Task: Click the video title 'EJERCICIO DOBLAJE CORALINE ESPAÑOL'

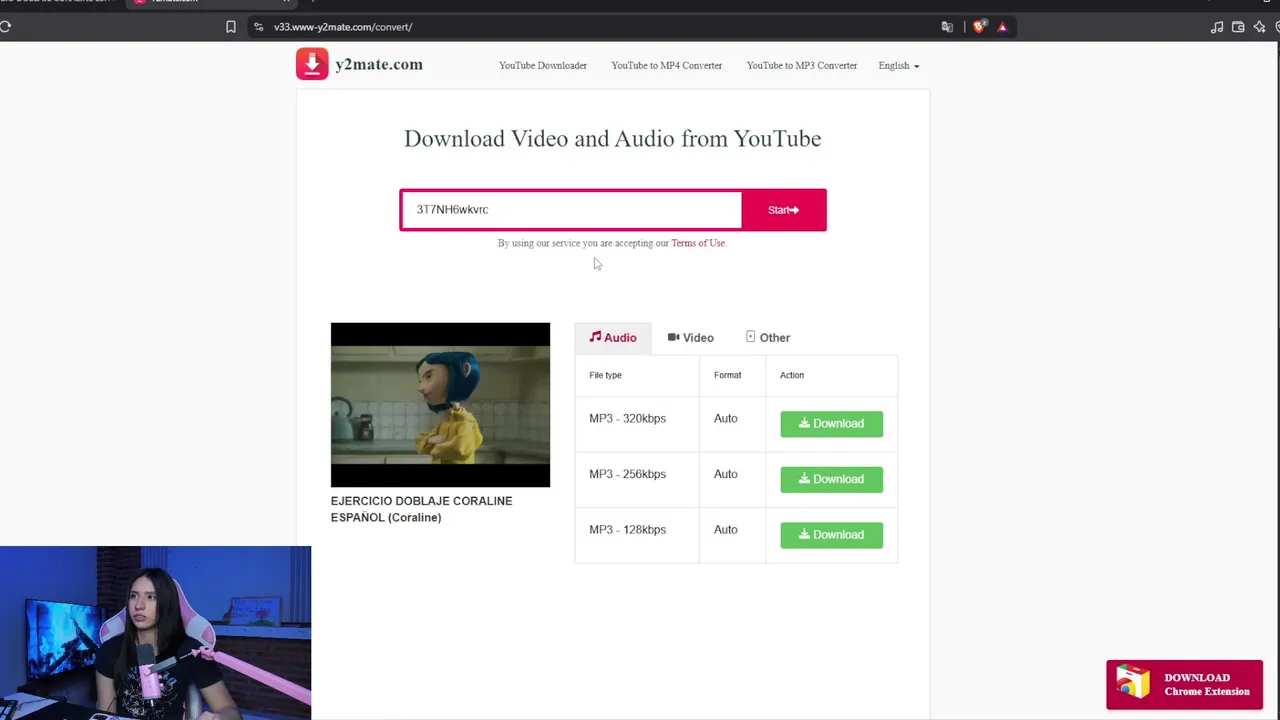Action: click(x=421, y=509)
